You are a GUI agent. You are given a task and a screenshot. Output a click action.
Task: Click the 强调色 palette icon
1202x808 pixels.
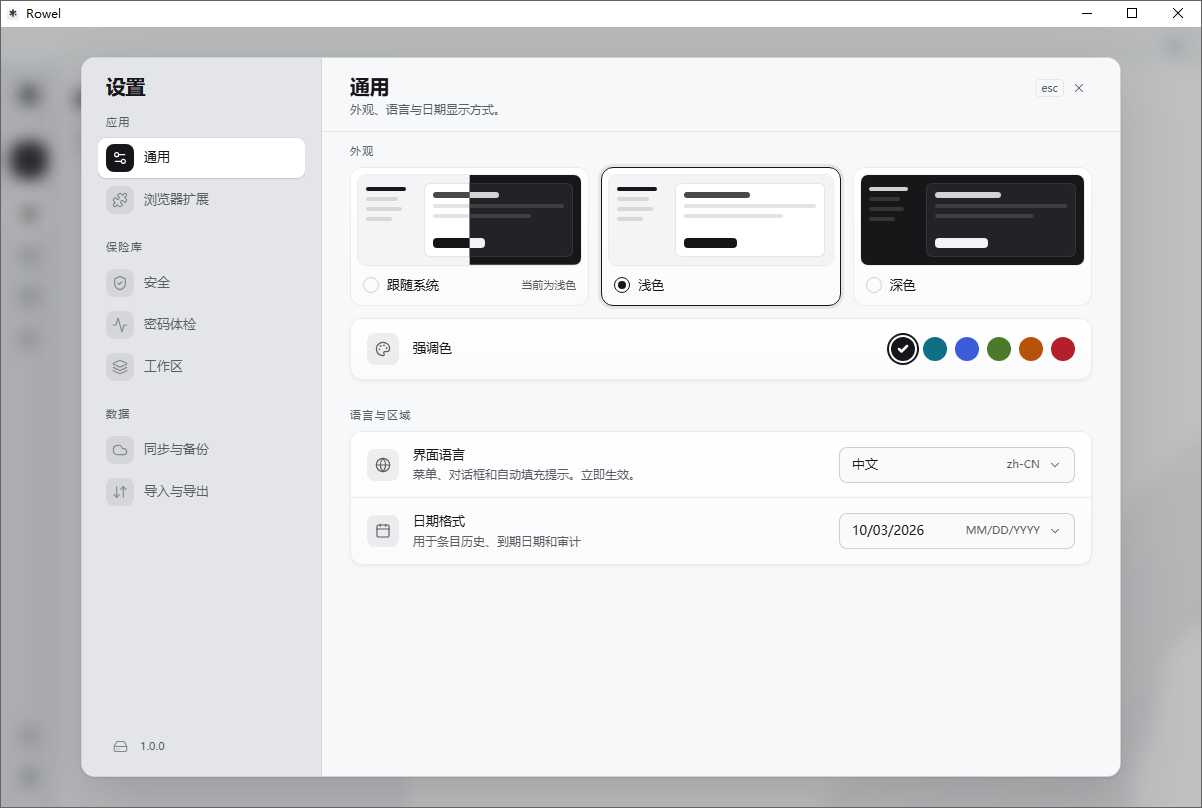(x=383, y=349)
